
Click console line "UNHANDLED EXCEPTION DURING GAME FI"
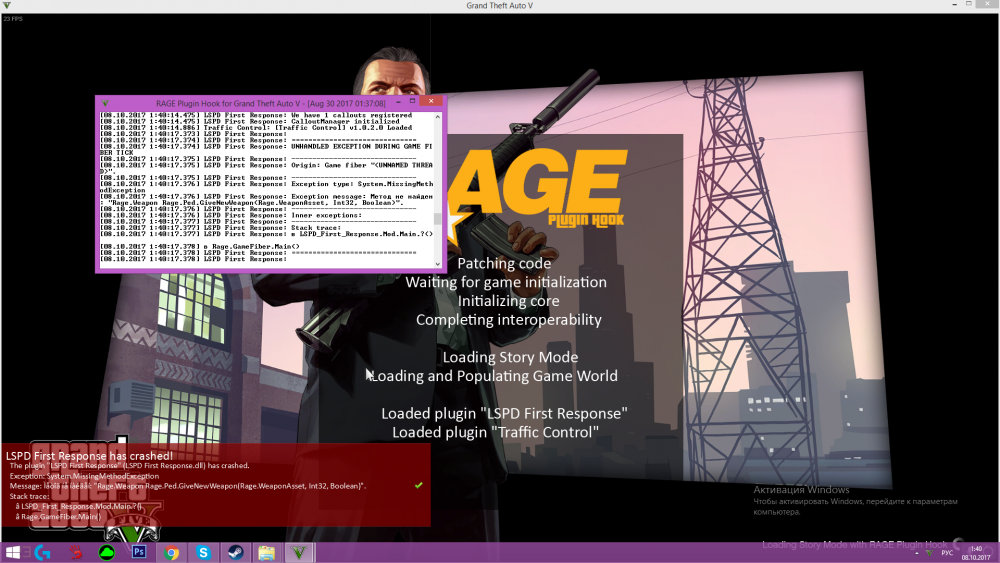click(x=266, y=146)
